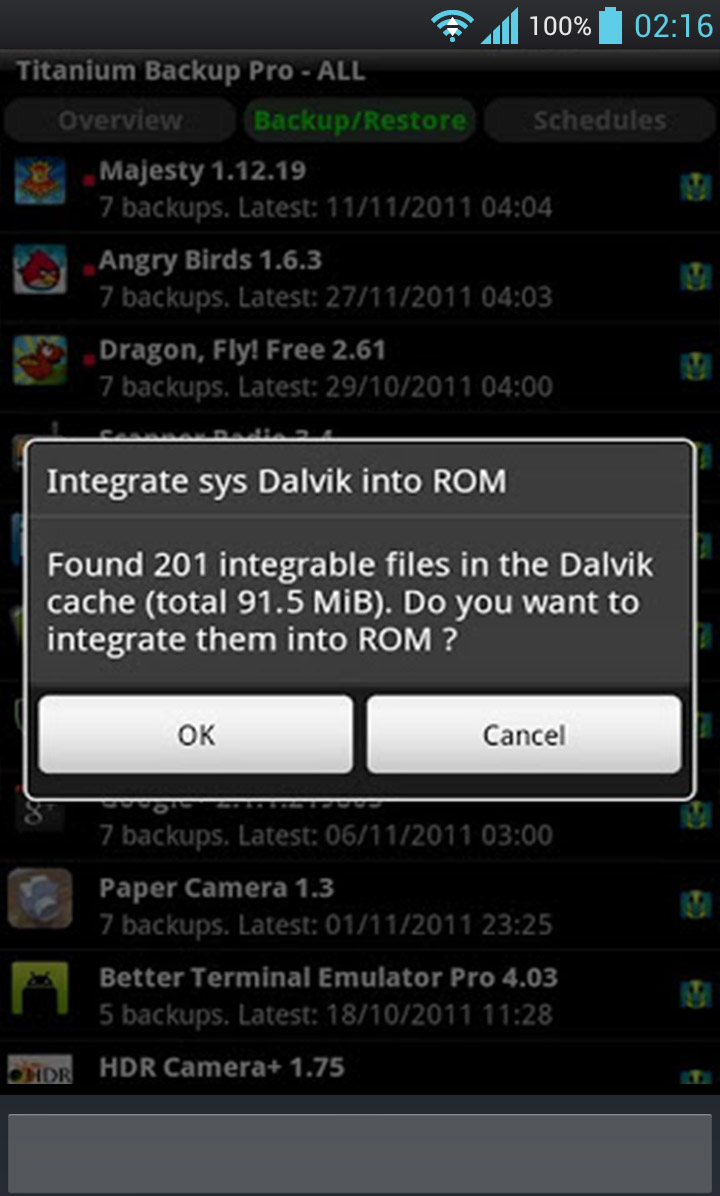Tap backup status badge beside Paper Camera
This screenshot has width=720, height=1196.
click(x=696, y=905)
